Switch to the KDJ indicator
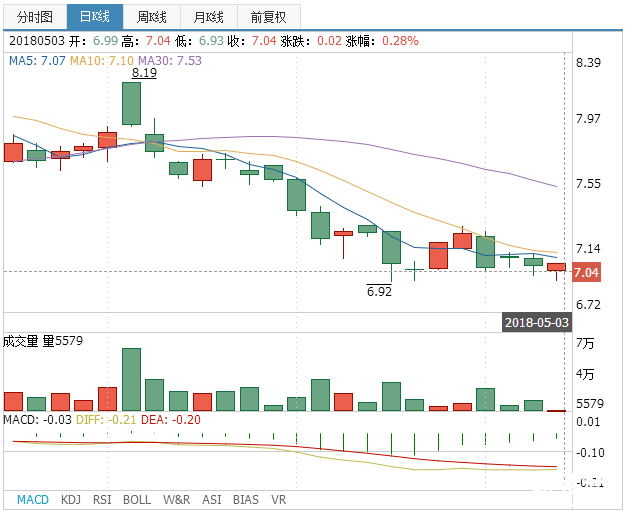The width and height of the screenshot is (627, 514). click(71, 500)
